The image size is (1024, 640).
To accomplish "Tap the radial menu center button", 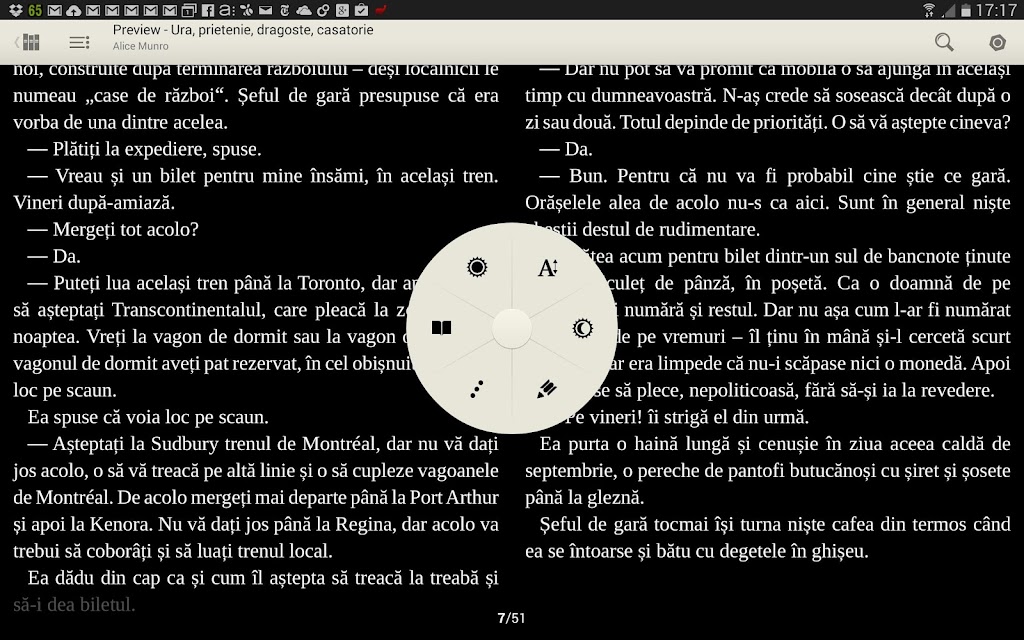I will point(512,328).
